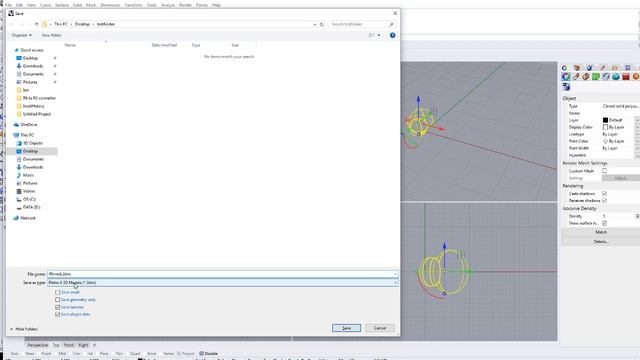This screenshot has width=640, height=360.
Task: Toggle Show surface isocurve checkbox
Action: point(604,223)
